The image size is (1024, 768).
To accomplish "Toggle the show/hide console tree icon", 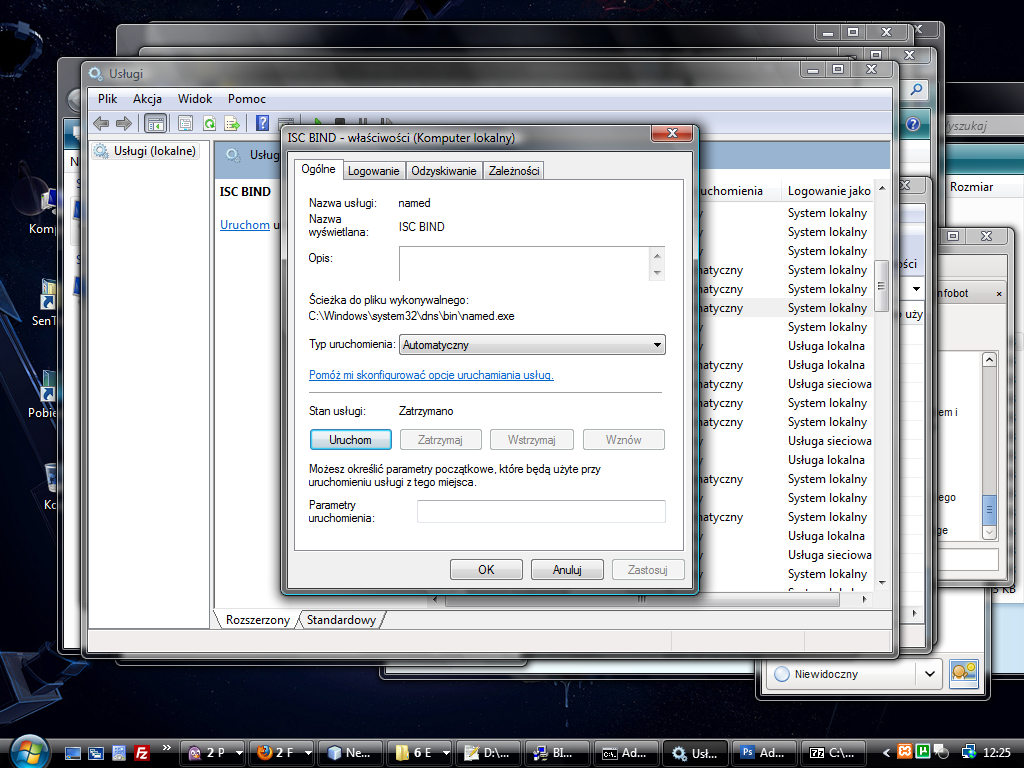I will click(x=155, y=123).
